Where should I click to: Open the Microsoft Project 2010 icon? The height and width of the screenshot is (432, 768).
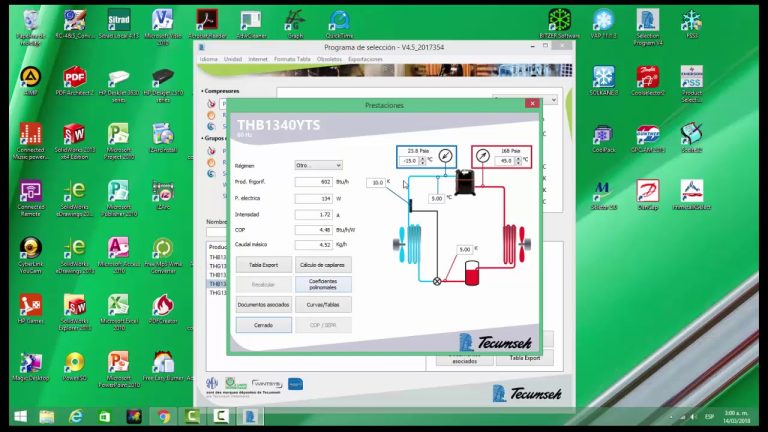pyautogui.click(x=119, y=142)
